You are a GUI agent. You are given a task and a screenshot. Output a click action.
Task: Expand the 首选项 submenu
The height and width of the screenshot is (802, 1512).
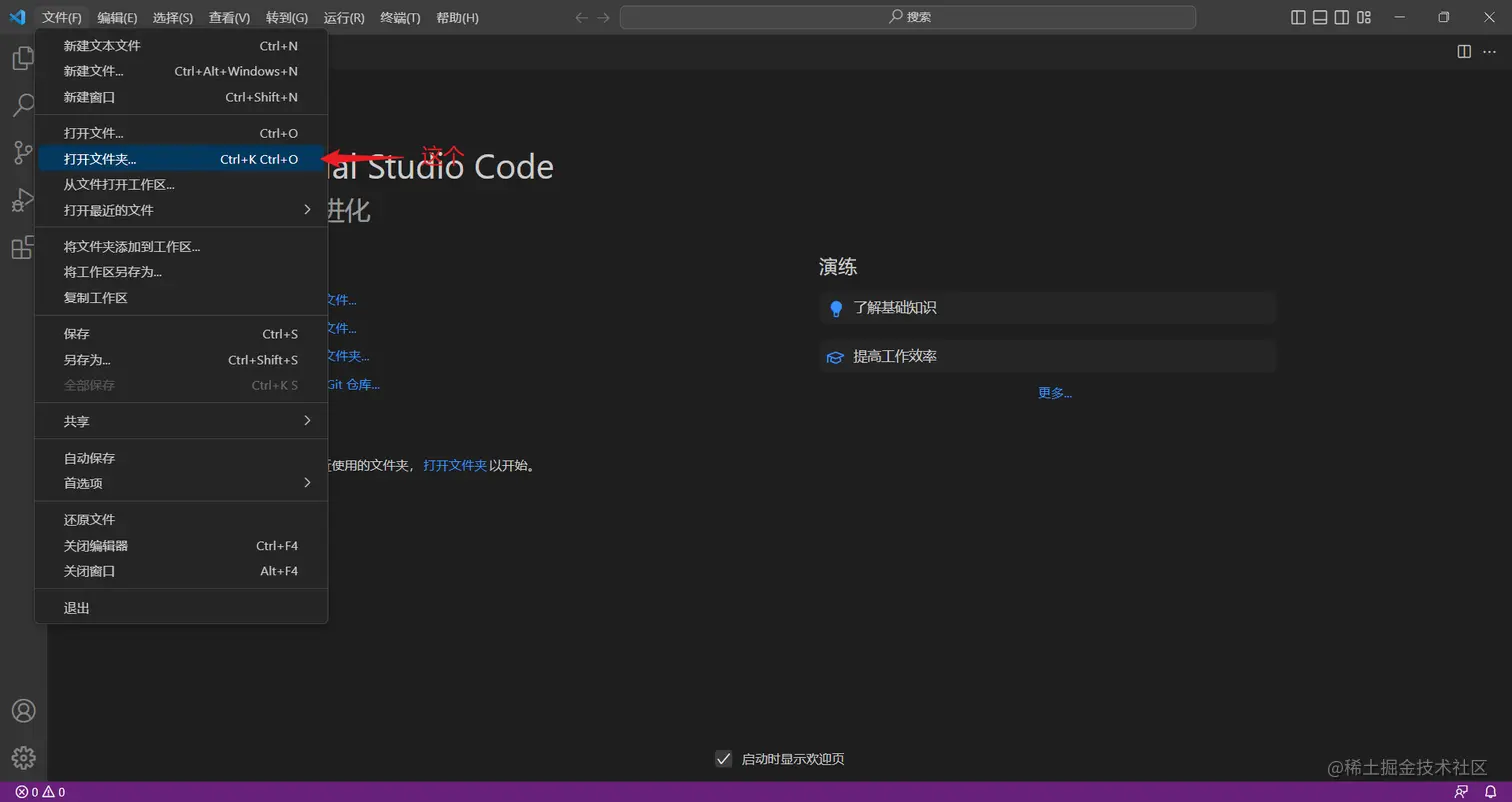pyautogui.click(x=181, y=483)
